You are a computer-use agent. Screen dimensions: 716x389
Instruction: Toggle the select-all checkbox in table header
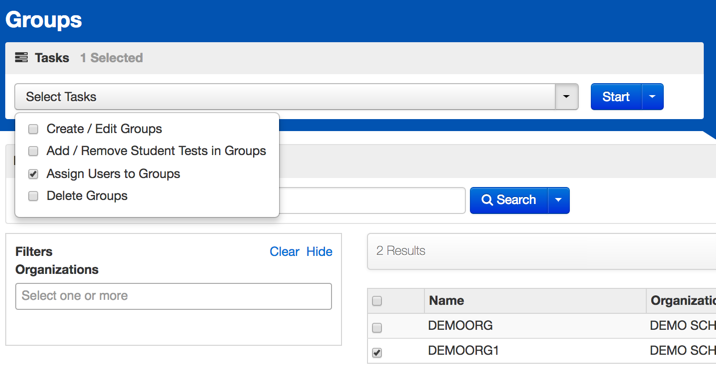coord(377,301)
